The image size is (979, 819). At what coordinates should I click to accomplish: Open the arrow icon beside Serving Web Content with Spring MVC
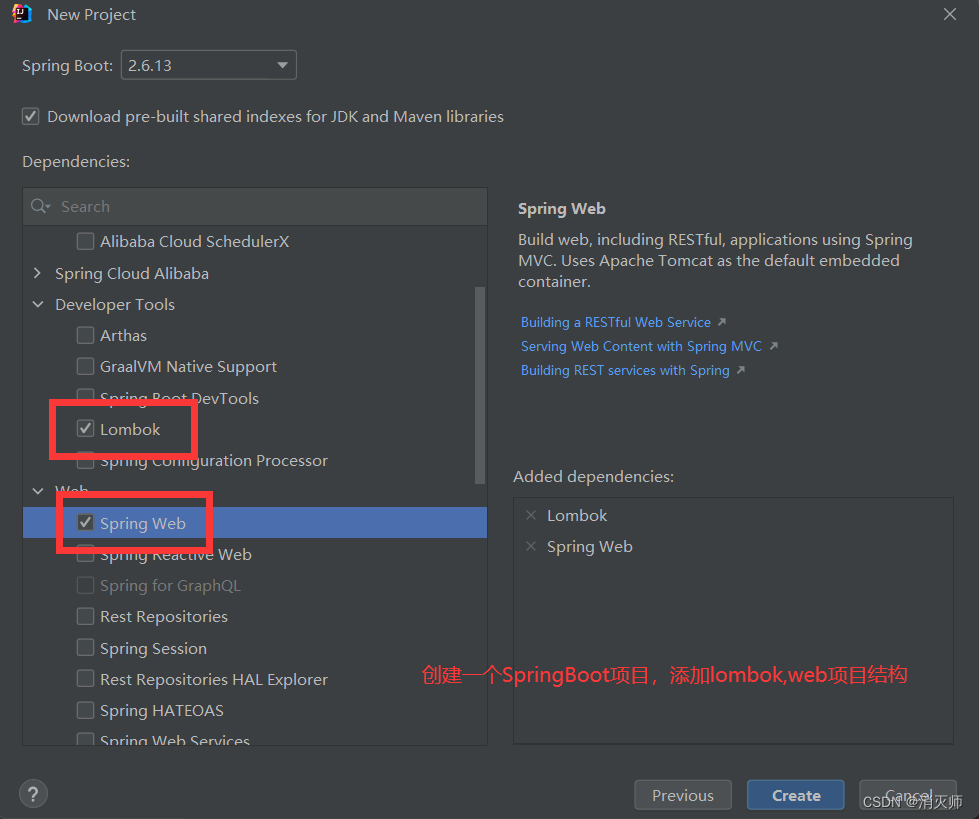point(774,345)
